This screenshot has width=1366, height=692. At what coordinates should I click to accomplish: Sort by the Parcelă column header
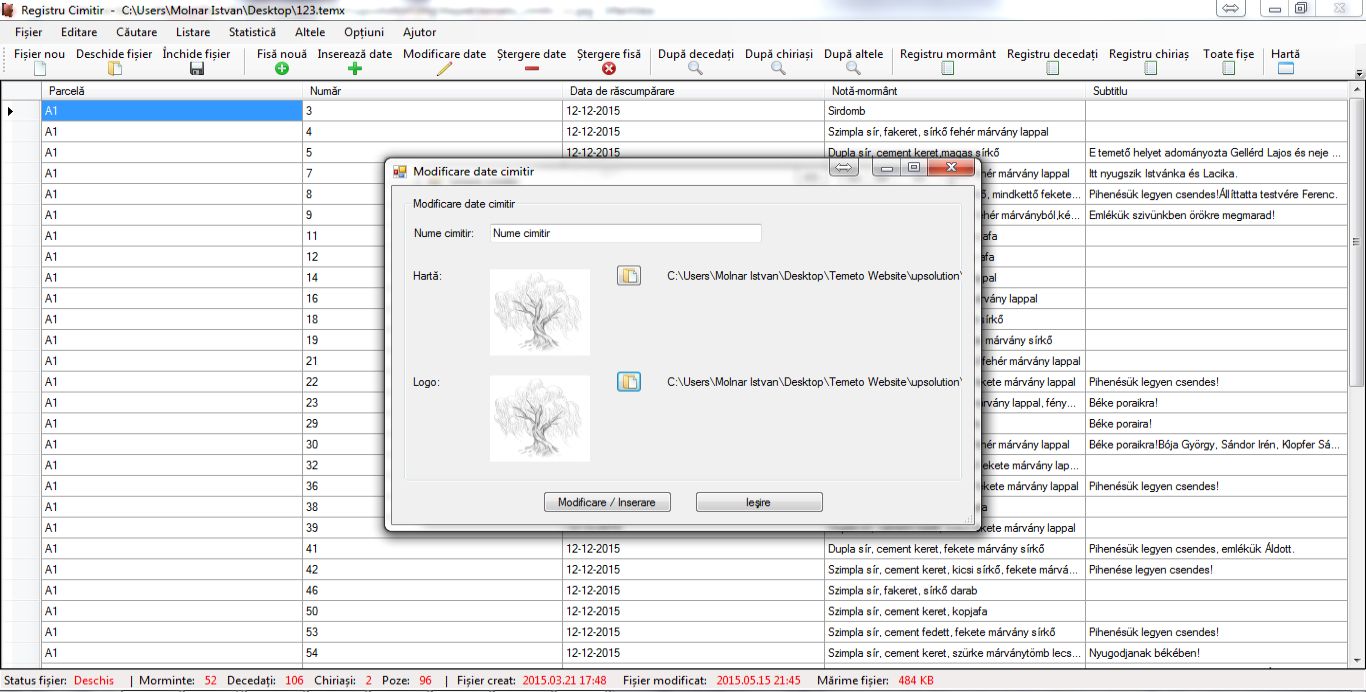coord(171,91)
